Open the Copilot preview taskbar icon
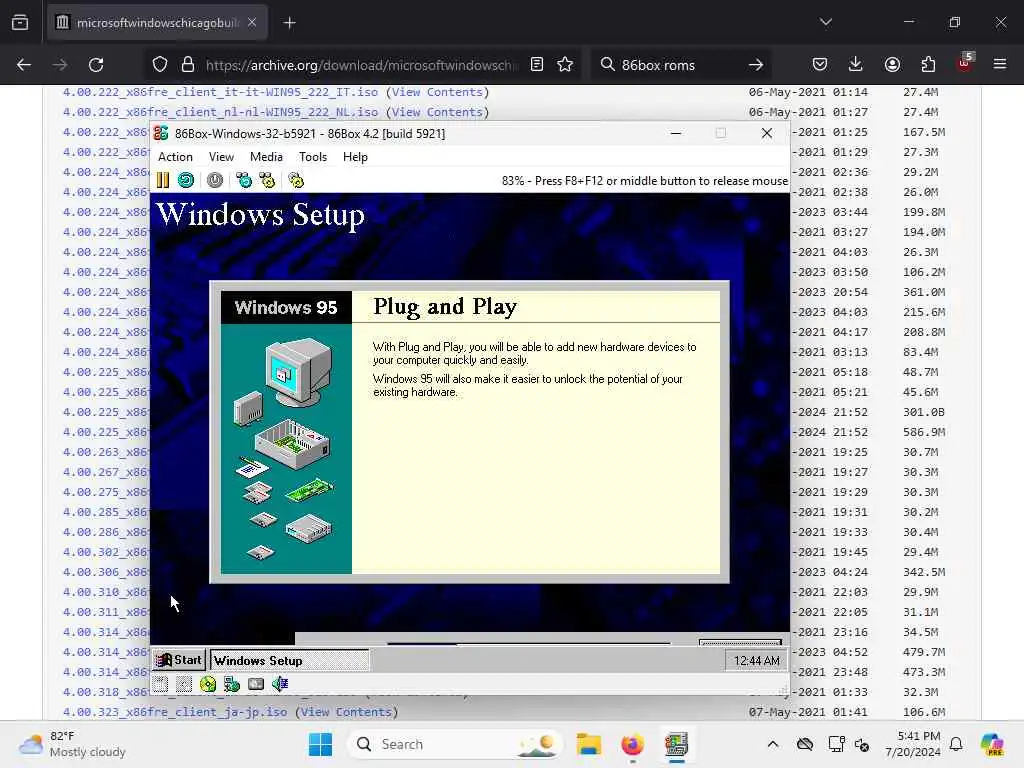This screenshot has height=768, width=1024. coord(992,744)
